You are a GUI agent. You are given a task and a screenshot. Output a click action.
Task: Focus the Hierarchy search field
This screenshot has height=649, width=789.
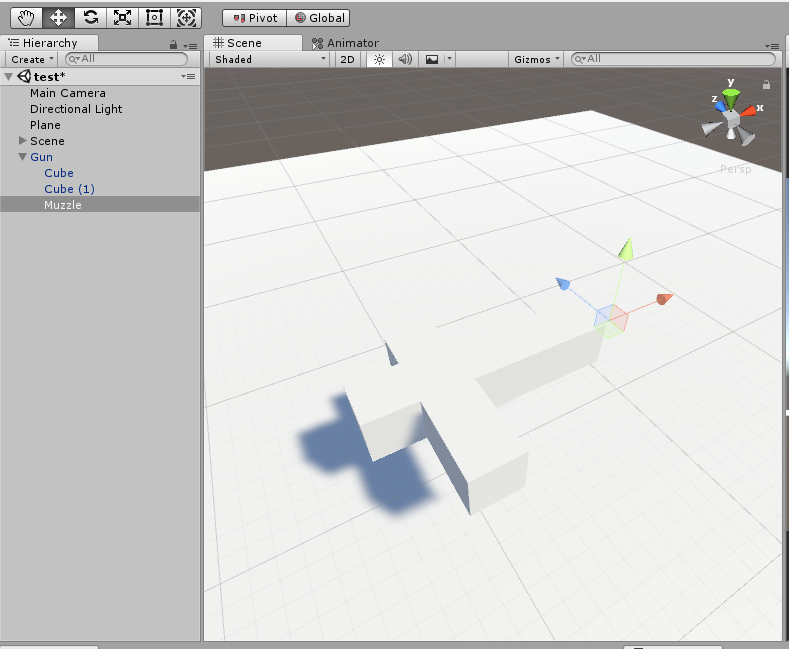[126, 59]
